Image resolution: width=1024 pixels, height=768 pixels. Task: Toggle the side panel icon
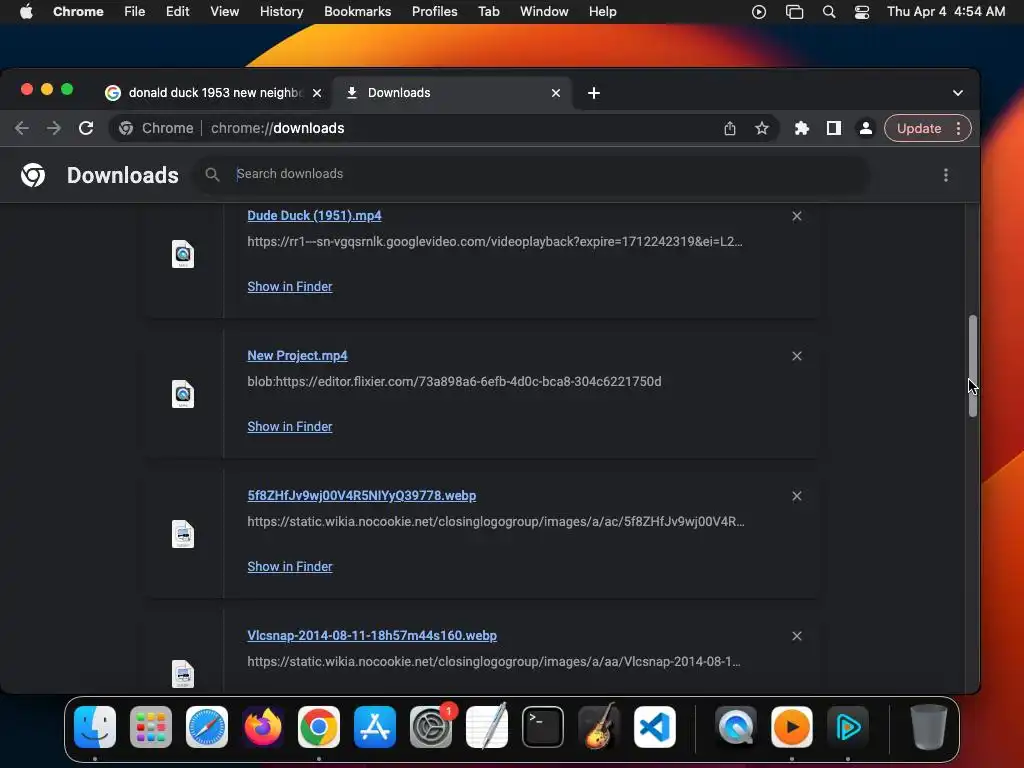[833, 128]
